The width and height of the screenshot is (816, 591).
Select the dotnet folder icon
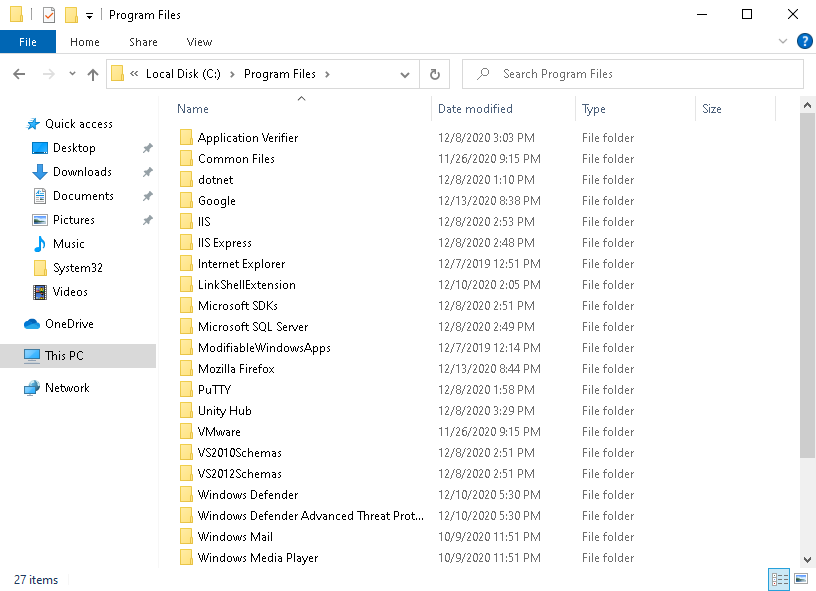[x=186, y=179]
